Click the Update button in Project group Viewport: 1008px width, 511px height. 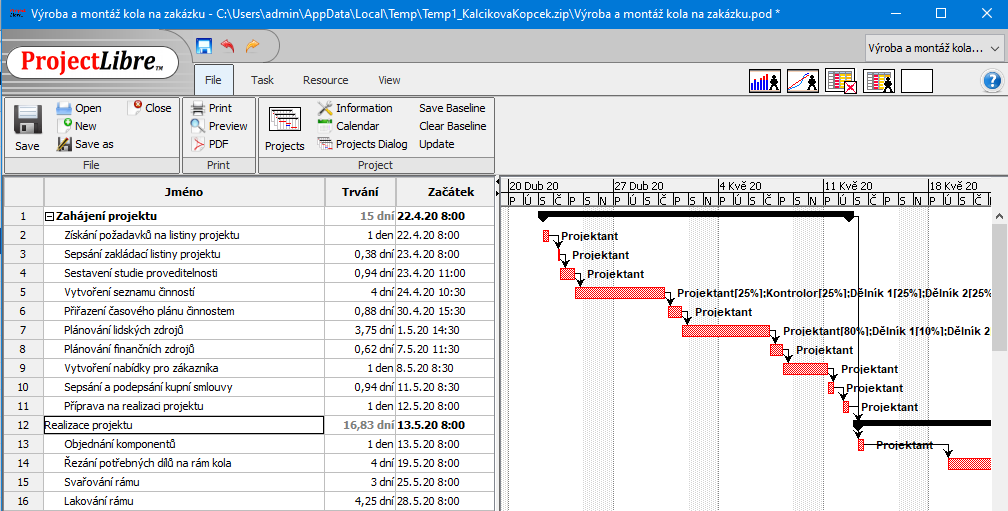coord(436,144)
